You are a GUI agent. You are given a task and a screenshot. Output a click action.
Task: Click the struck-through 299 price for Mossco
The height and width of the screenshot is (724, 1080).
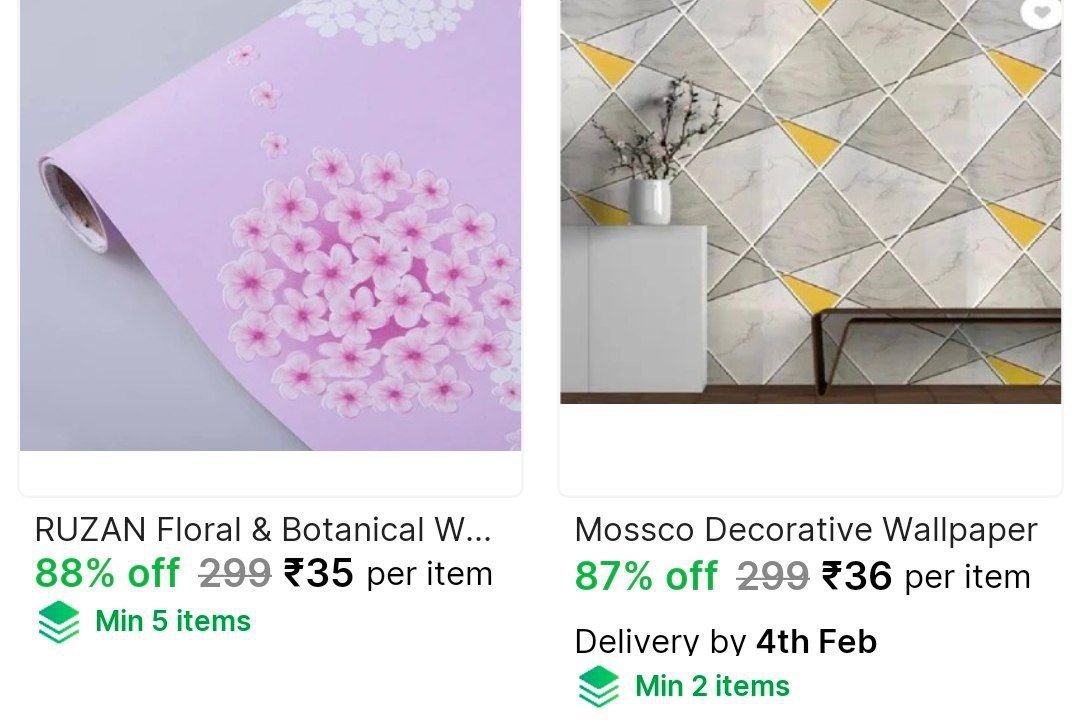coord(772,576)
